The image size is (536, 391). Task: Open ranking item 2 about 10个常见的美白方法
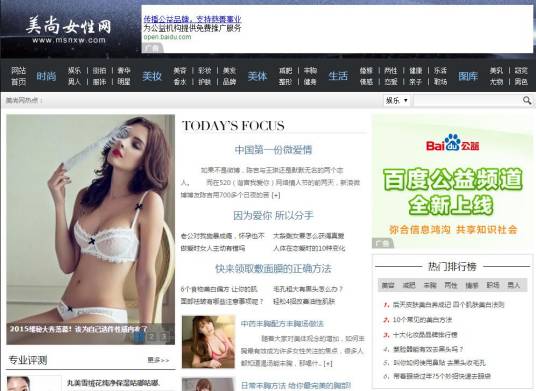coord(422,320)
